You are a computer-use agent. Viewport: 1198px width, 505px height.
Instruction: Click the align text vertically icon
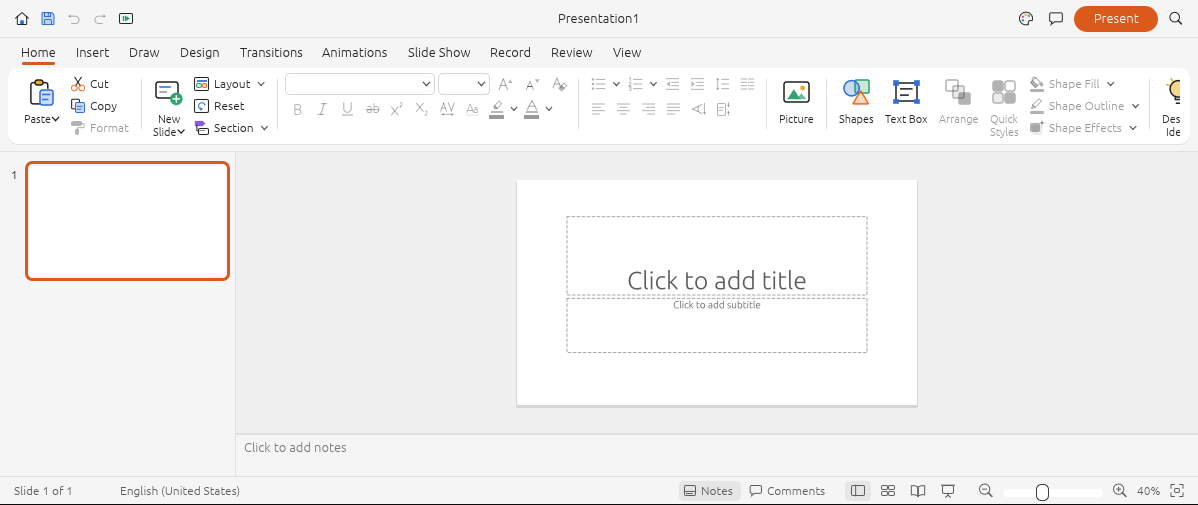[x=724, y=109]
